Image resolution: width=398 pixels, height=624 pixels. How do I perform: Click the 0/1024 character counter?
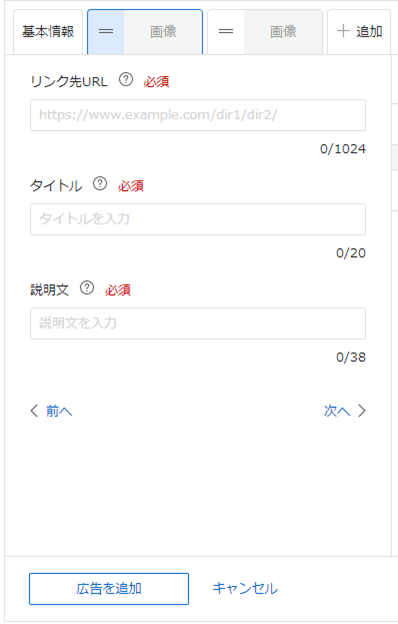coord(343,149)
